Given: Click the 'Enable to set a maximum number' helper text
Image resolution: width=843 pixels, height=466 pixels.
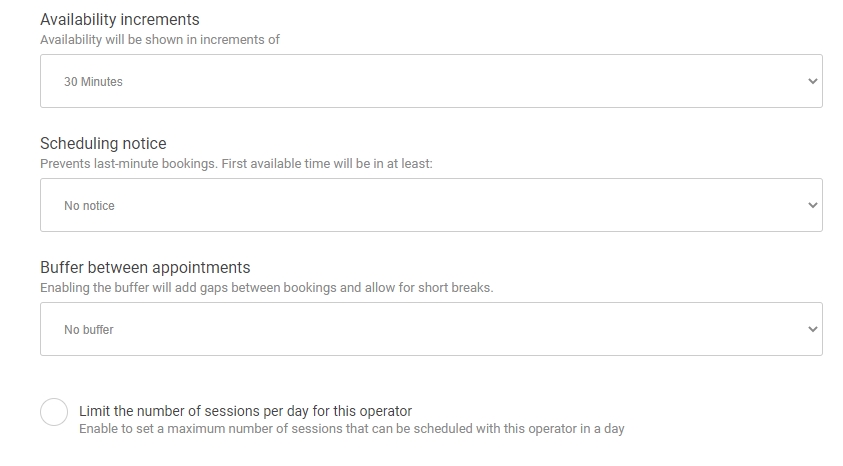Looking at the screenshot, I should [x=351, y=429].
